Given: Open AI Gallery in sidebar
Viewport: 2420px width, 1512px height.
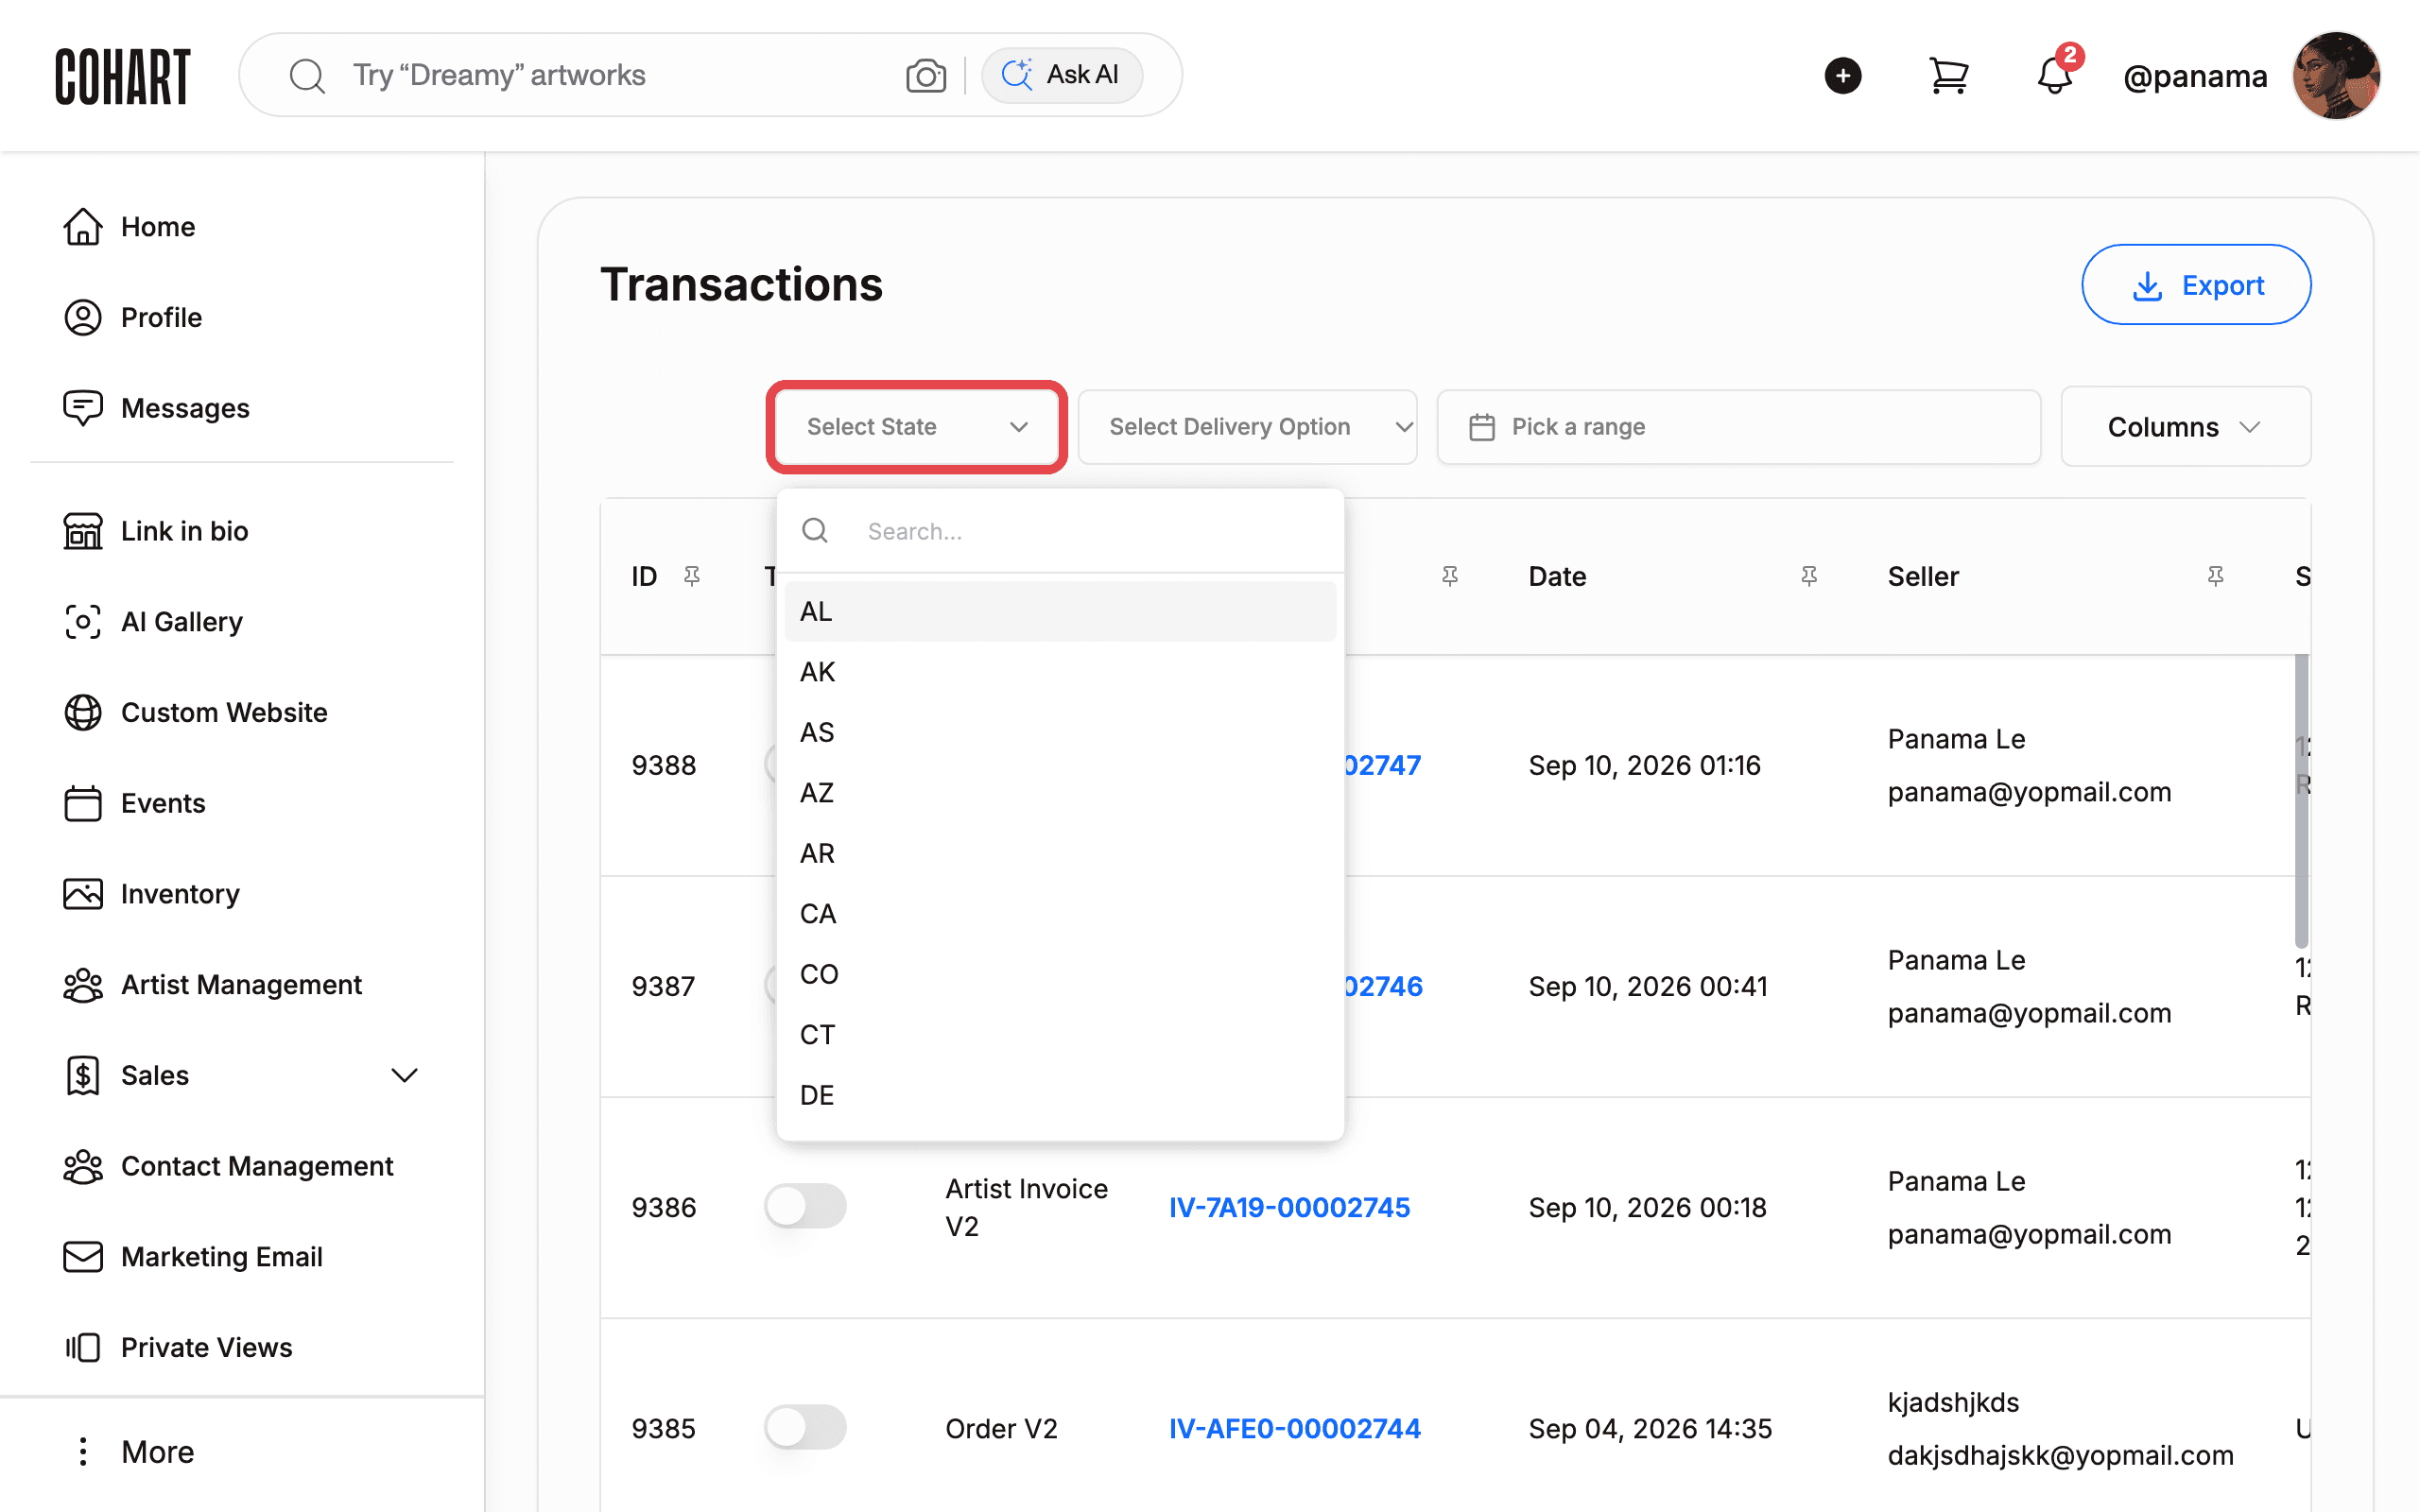Looking at the screenshot, I should pyautogui.click(x=181, y=622).
